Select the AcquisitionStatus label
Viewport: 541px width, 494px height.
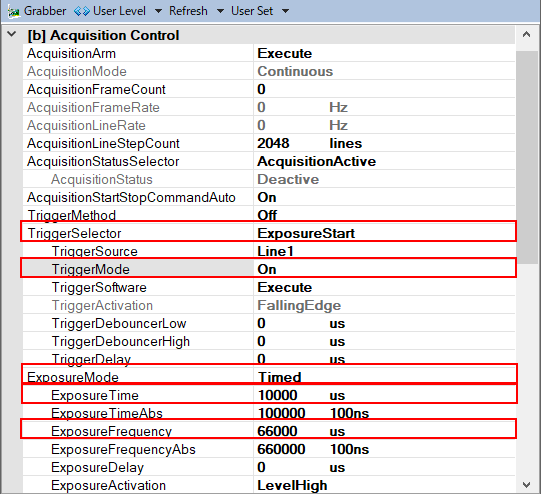click(102, 179)
